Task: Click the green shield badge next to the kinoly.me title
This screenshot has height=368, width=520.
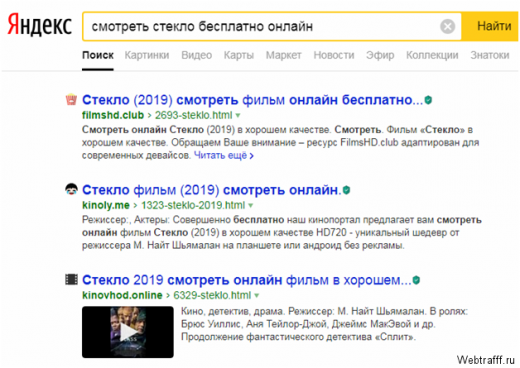Action: (x=346, y=190)
